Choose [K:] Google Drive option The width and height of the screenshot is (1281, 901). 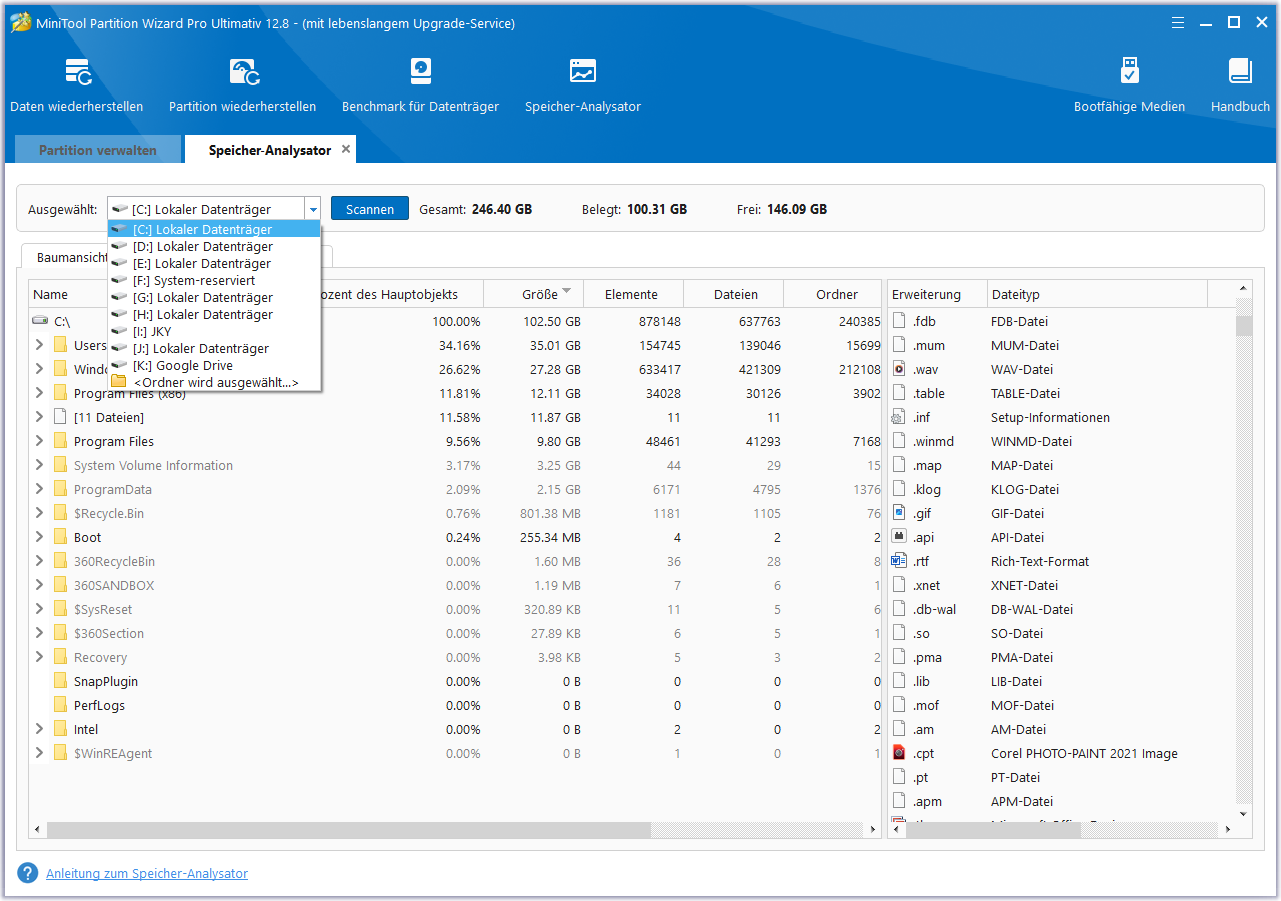click(214, 365)
